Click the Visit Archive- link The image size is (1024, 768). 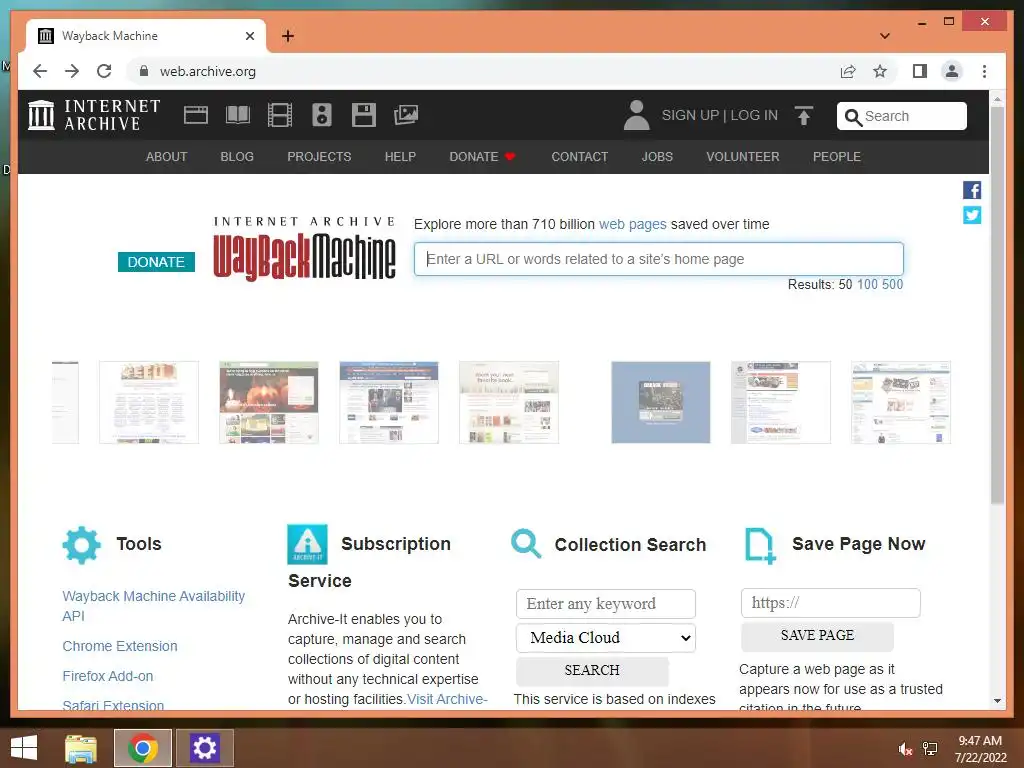(447, 699)
